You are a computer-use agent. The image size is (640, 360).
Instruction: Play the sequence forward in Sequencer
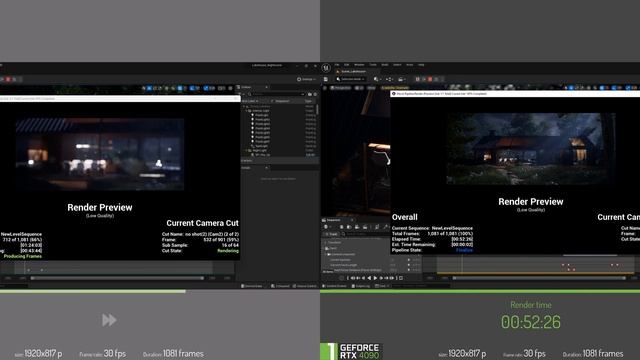(375, 278)
